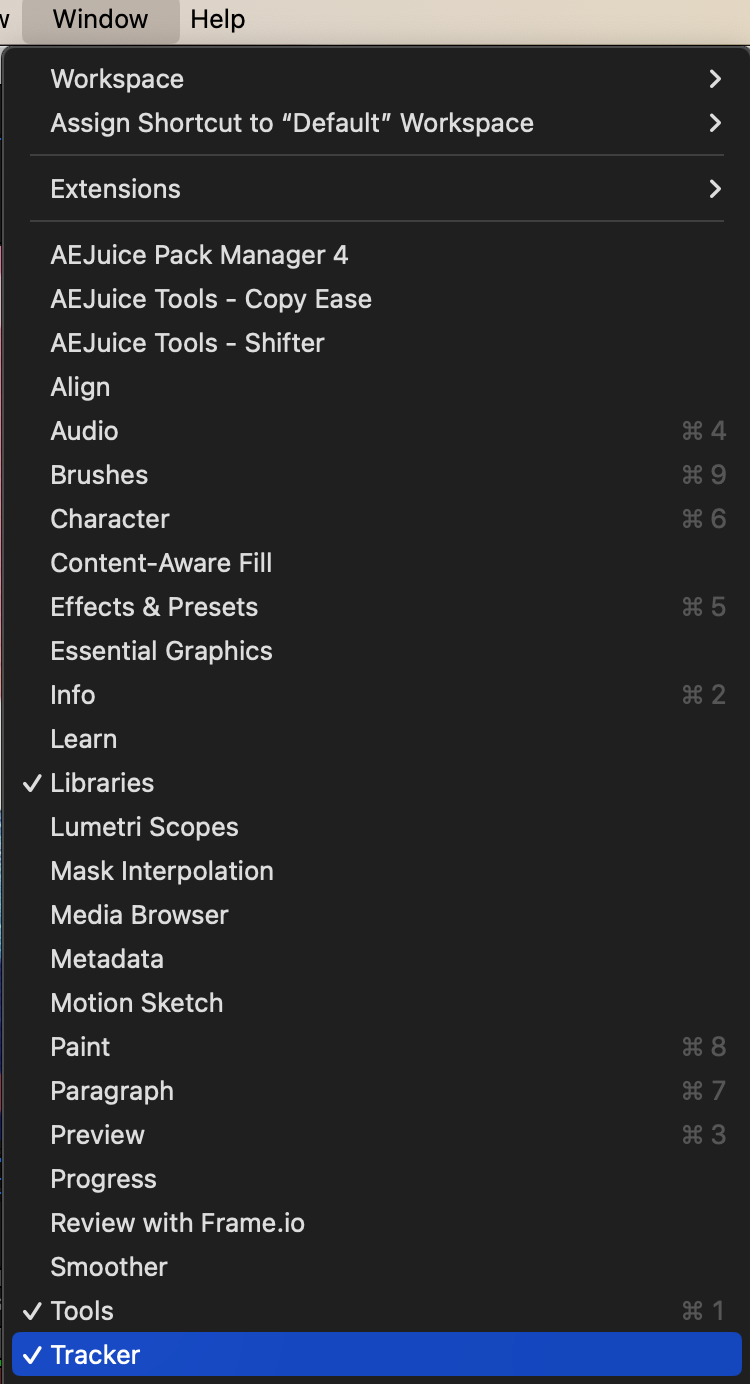Viewport: 750px width, 1384px height.
Task: Open the Help menu
Action: click(x=217, y=19)
